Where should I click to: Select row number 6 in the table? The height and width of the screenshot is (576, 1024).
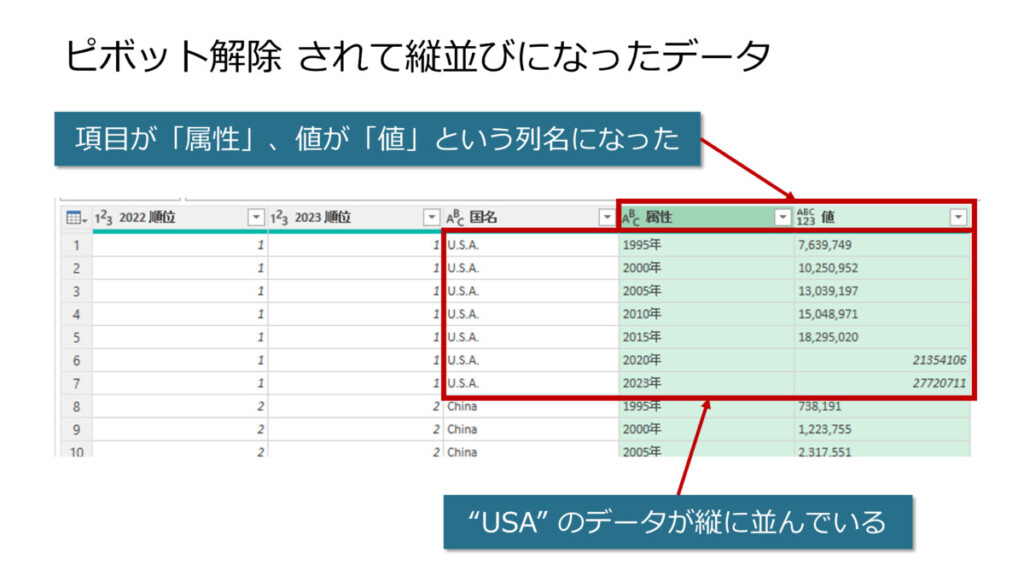76,360
